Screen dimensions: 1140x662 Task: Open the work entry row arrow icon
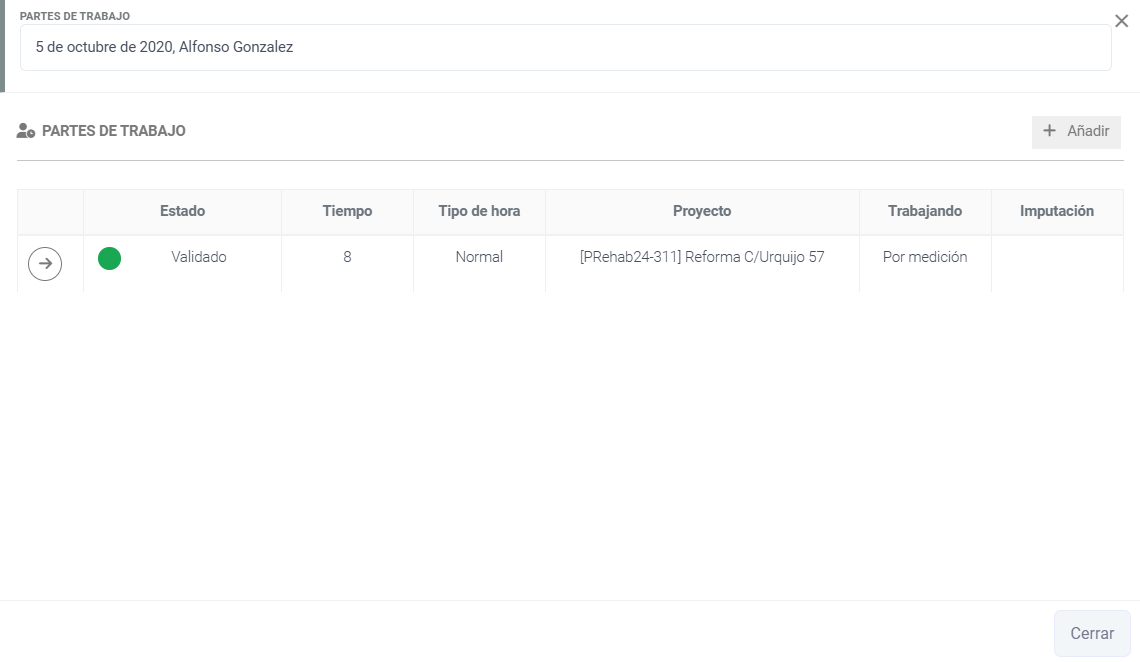45,264
